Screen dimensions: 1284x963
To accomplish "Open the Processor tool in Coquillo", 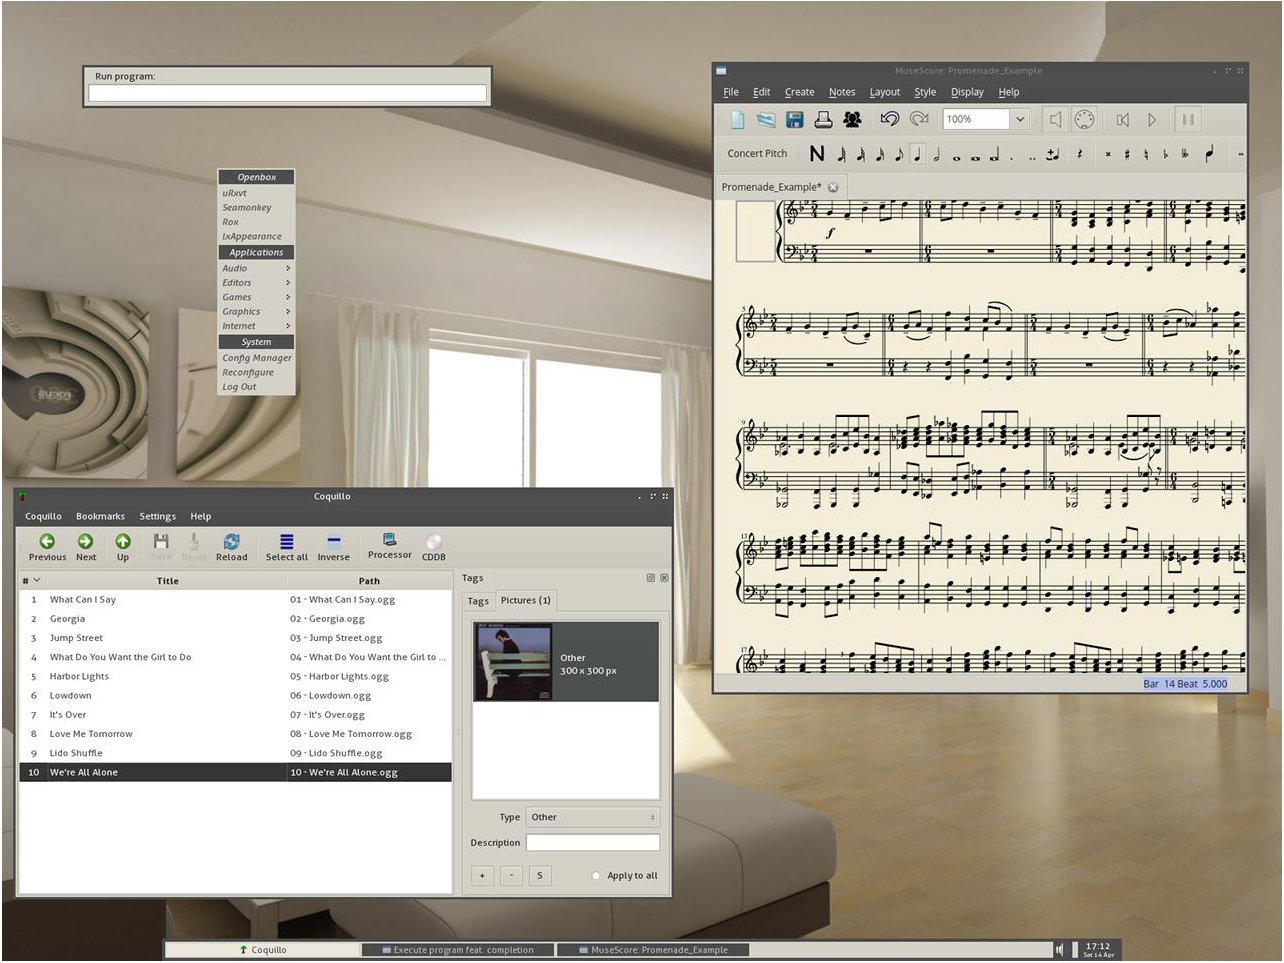I will coord(389,546).
